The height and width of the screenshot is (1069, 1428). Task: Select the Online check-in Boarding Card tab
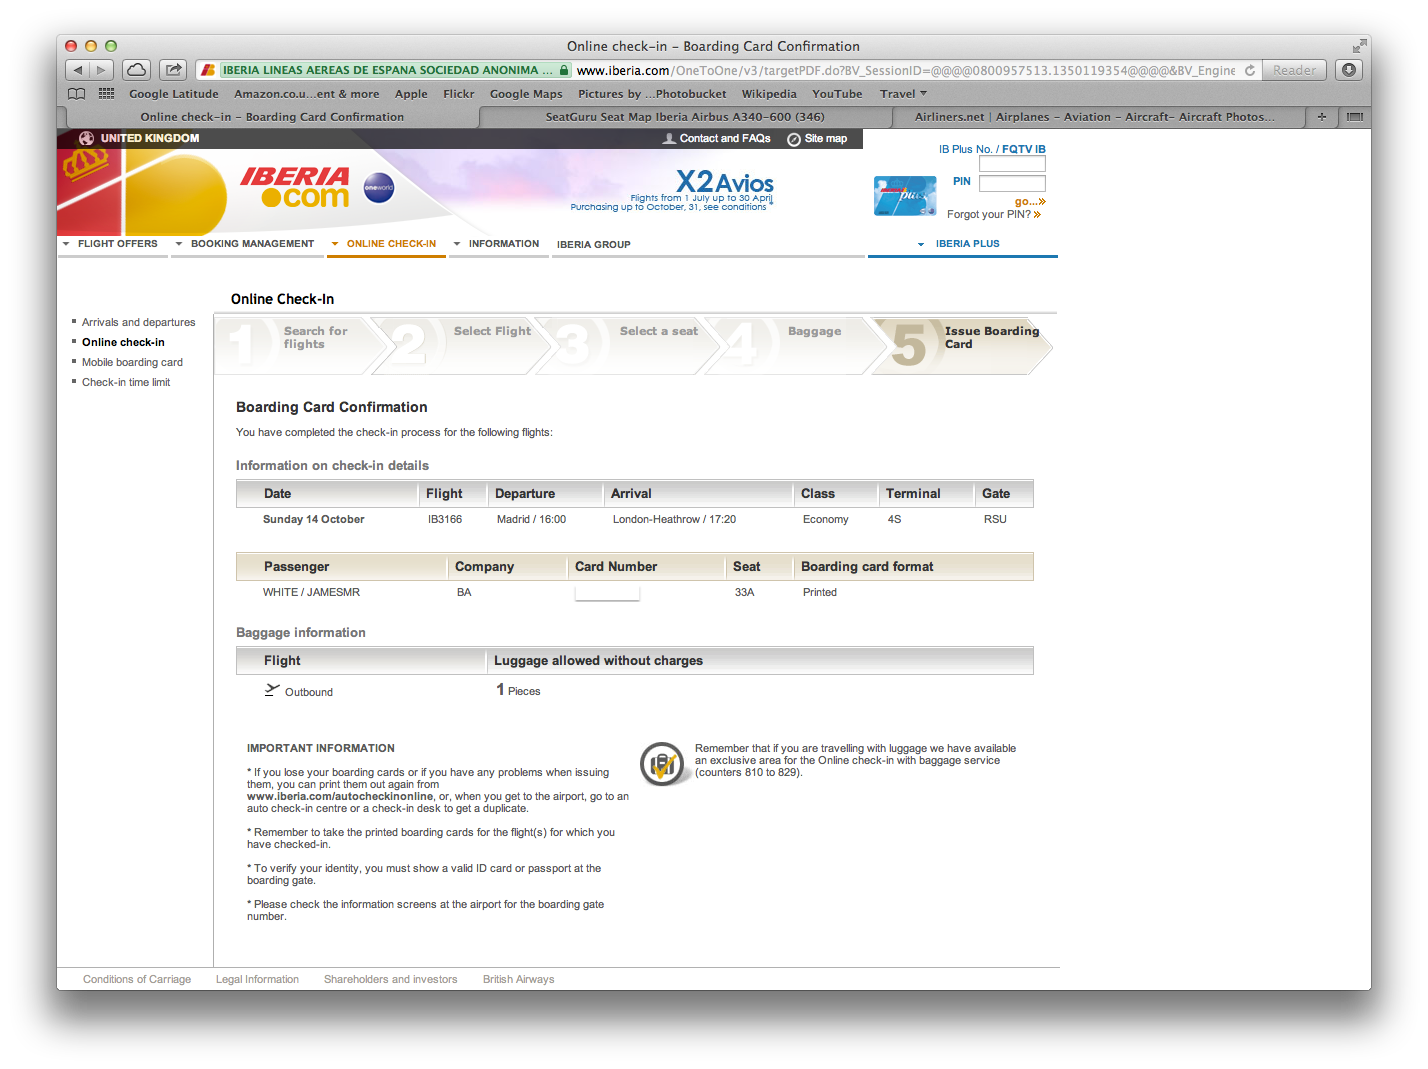(x=272, y=117)
